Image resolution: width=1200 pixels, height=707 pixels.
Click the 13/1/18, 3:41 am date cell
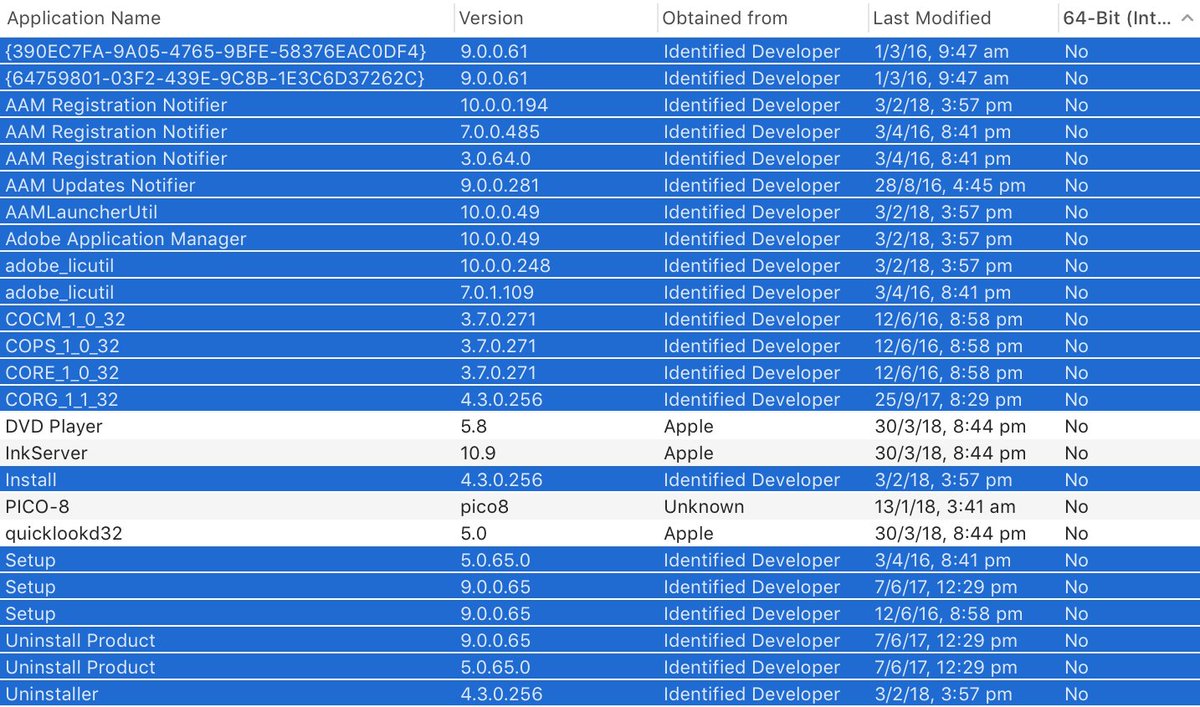pyautogui.click(x=945, y=507)
